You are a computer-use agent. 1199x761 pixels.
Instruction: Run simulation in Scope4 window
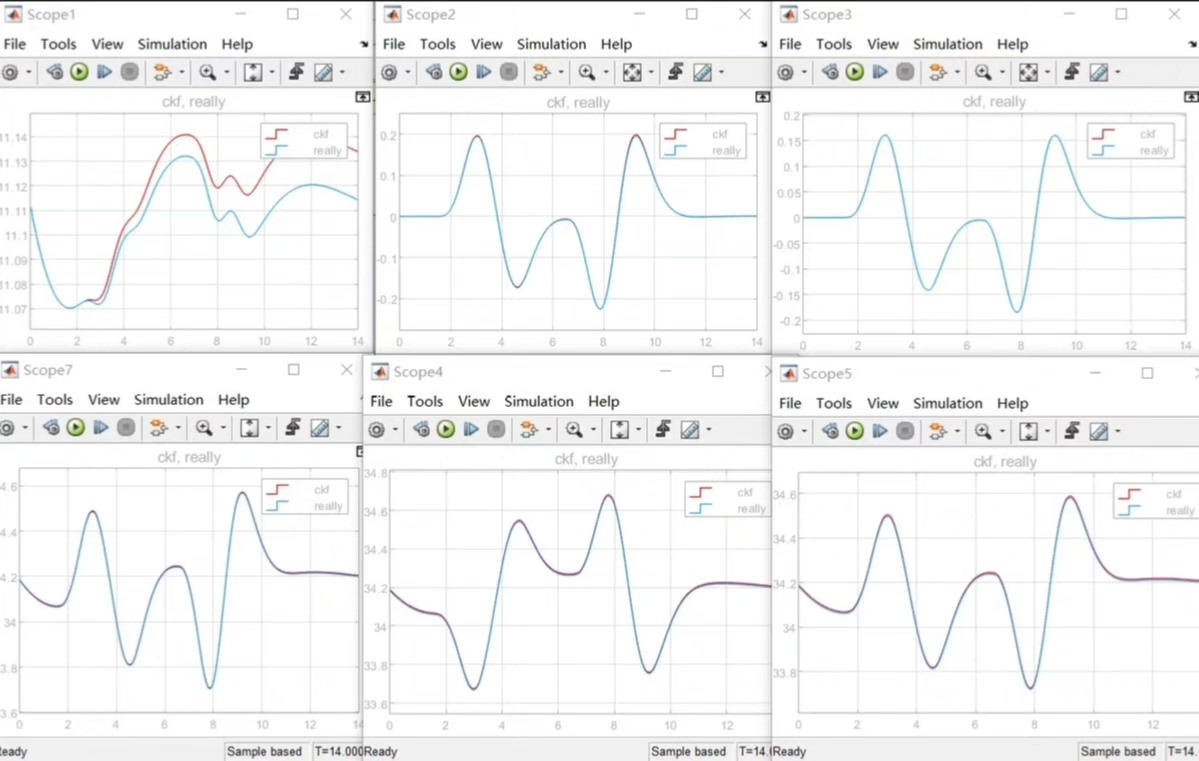[x=446, y=429]
